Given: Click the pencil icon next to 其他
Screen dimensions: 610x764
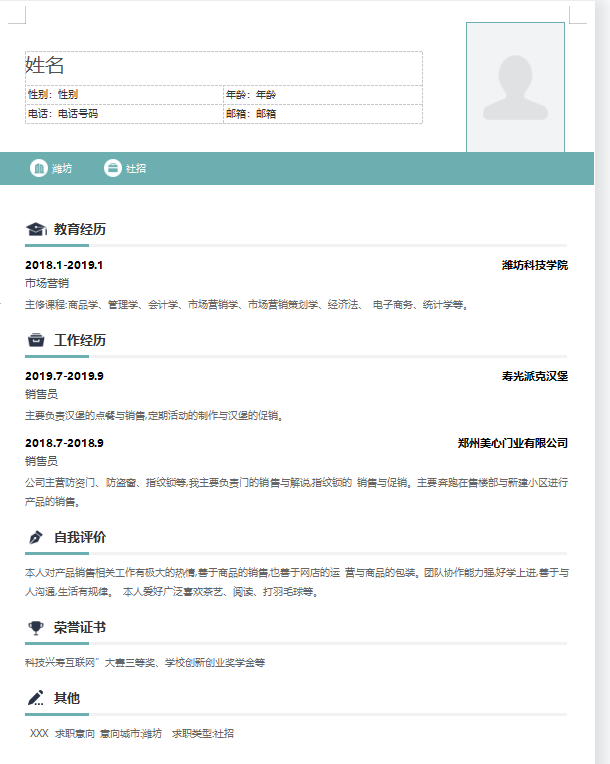Looking at the screenshot, I should pos(36,697).
